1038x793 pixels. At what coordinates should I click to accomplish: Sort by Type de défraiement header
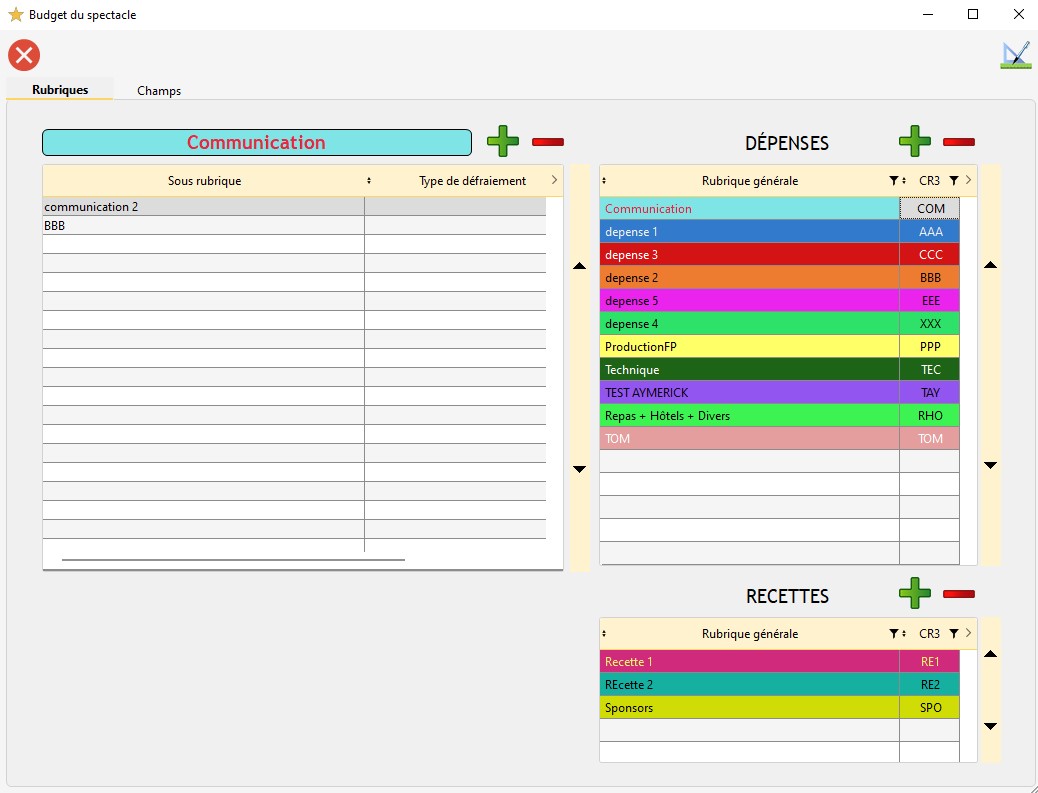tap(472, 181)
